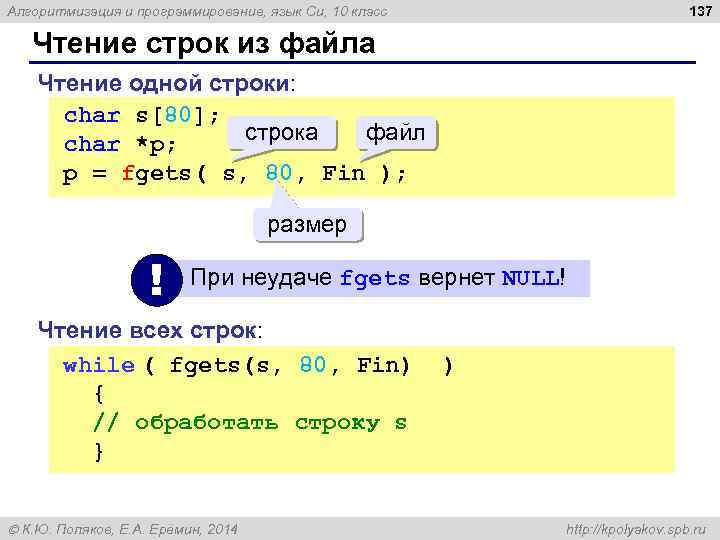Click the slide title 'Чтение строк из файла'
The height and width of the screenshot is (540, 720).
click(x=204, y=43)
